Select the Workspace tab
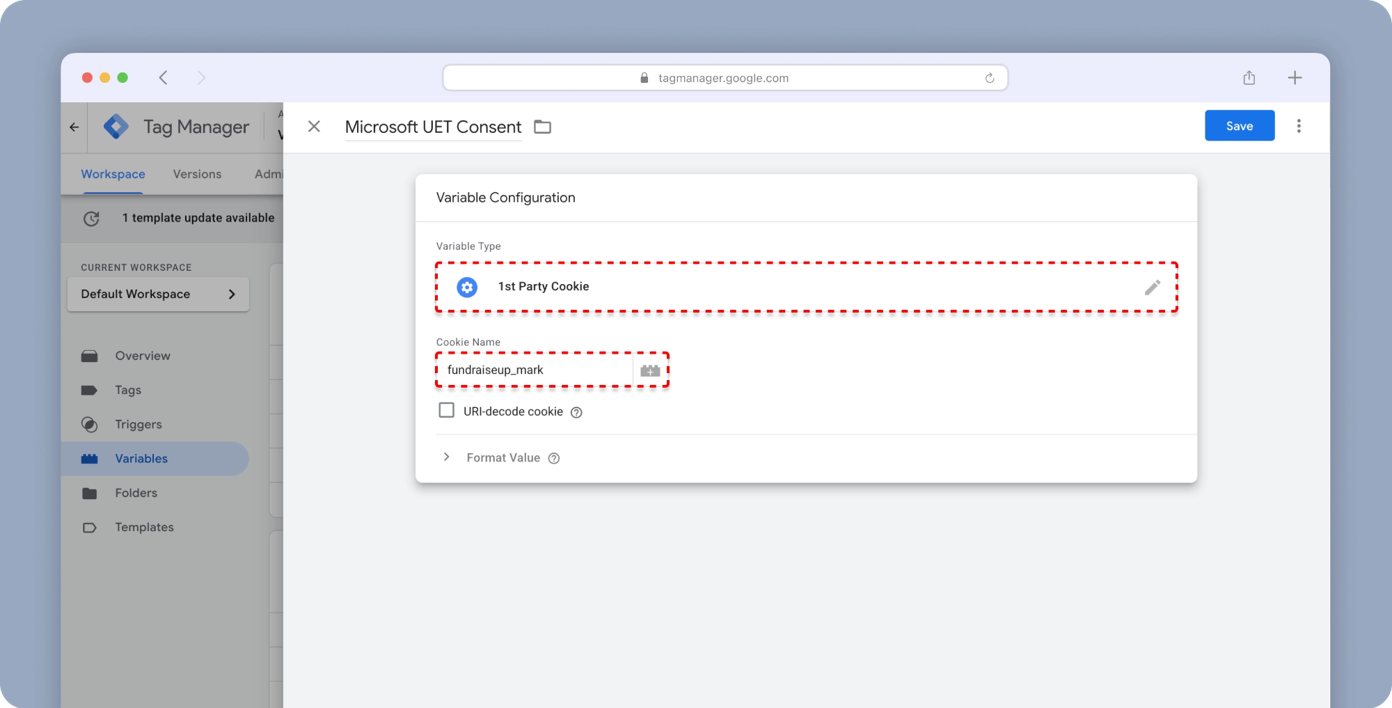This screenshot has height=708, width=1392. 113,174
